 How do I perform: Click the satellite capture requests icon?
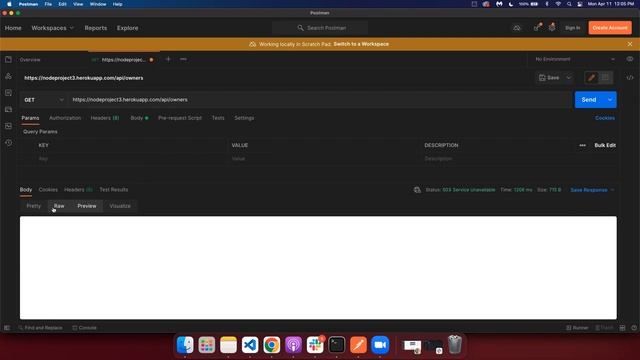tap(538, 27)
